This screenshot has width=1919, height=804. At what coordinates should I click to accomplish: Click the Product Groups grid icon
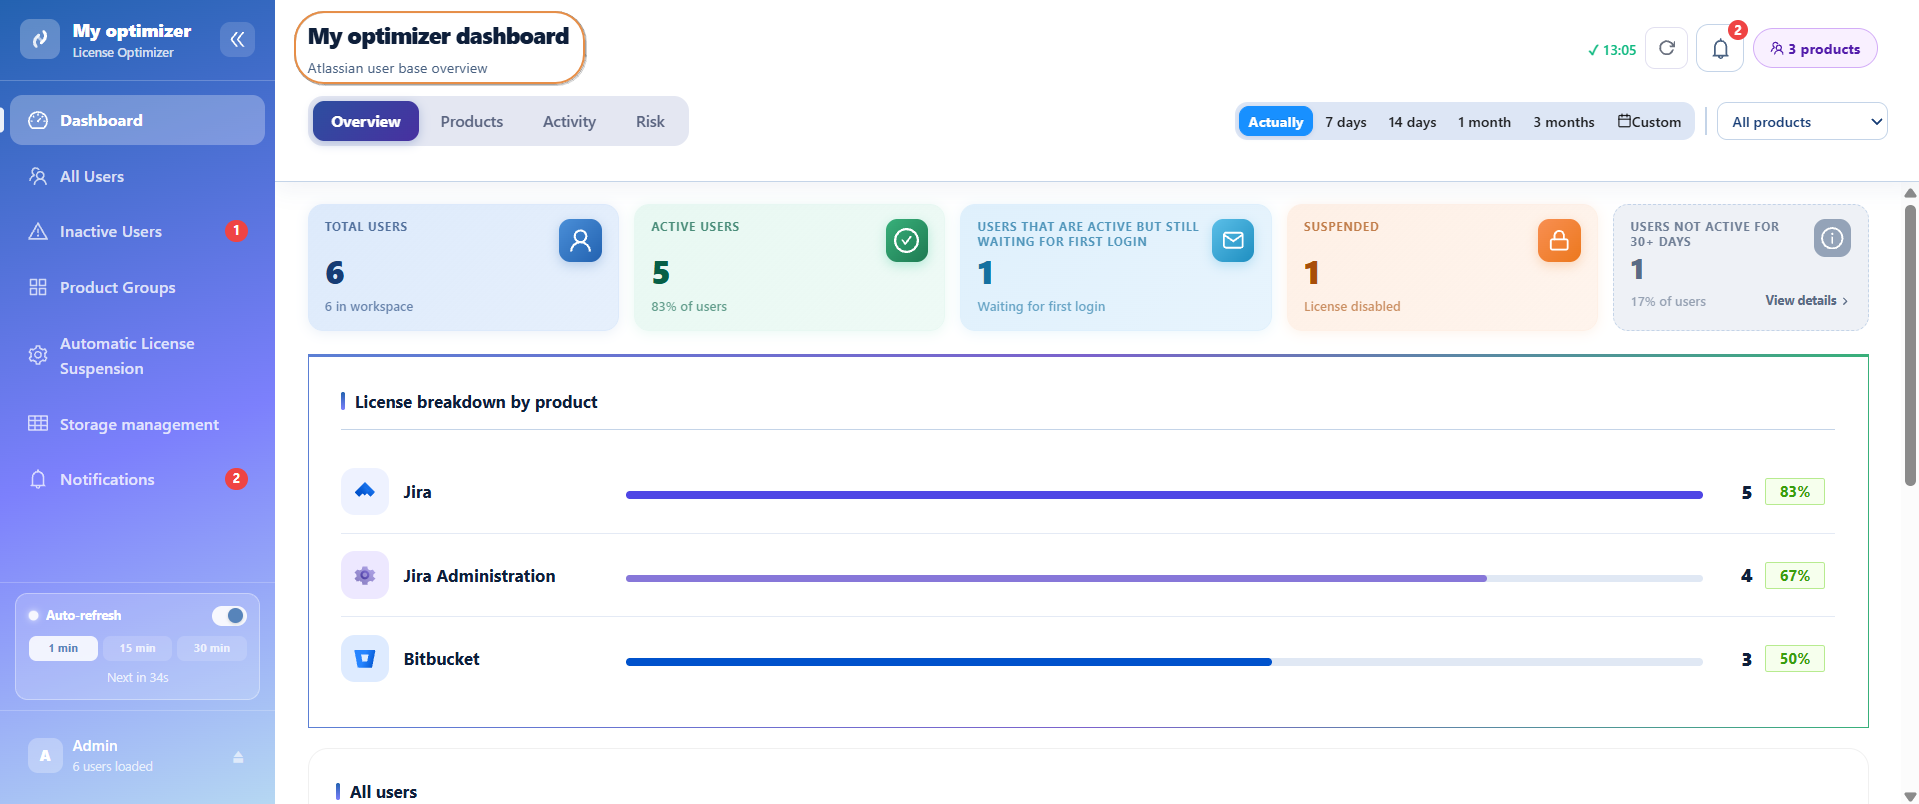[38, 287]
